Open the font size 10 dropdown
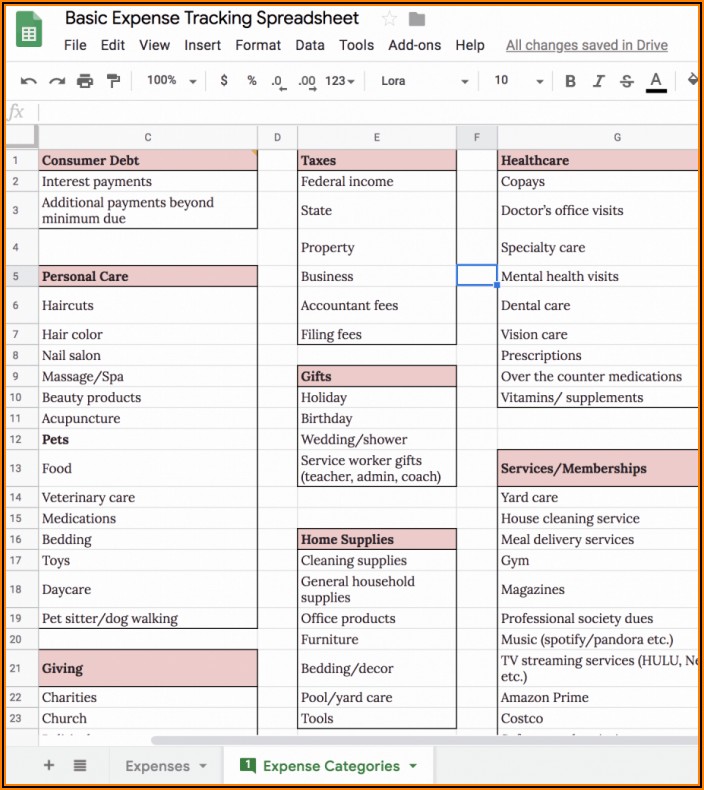704x790 pixels. click(x=518, y=81)
